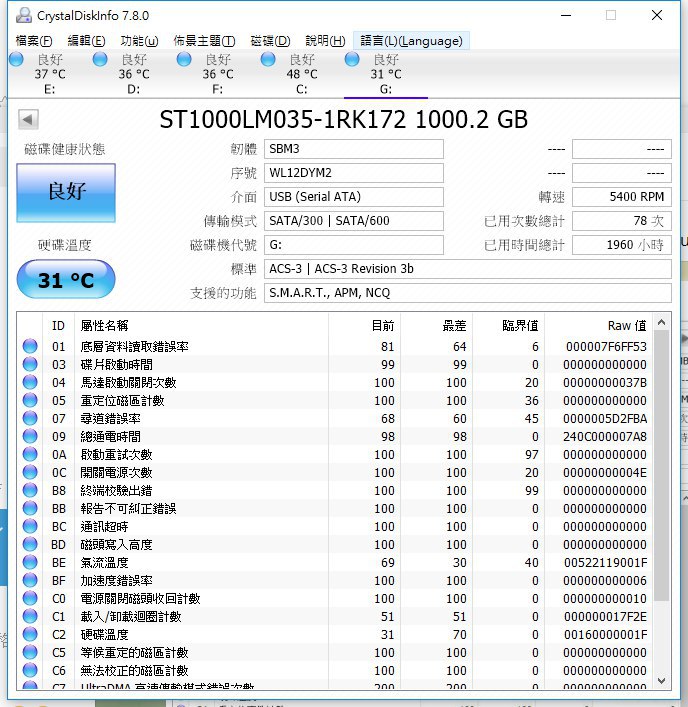This screenshot has width=688, height=707.
Task: Click the previous disk arrow button
Action: (x=28, y=120)
